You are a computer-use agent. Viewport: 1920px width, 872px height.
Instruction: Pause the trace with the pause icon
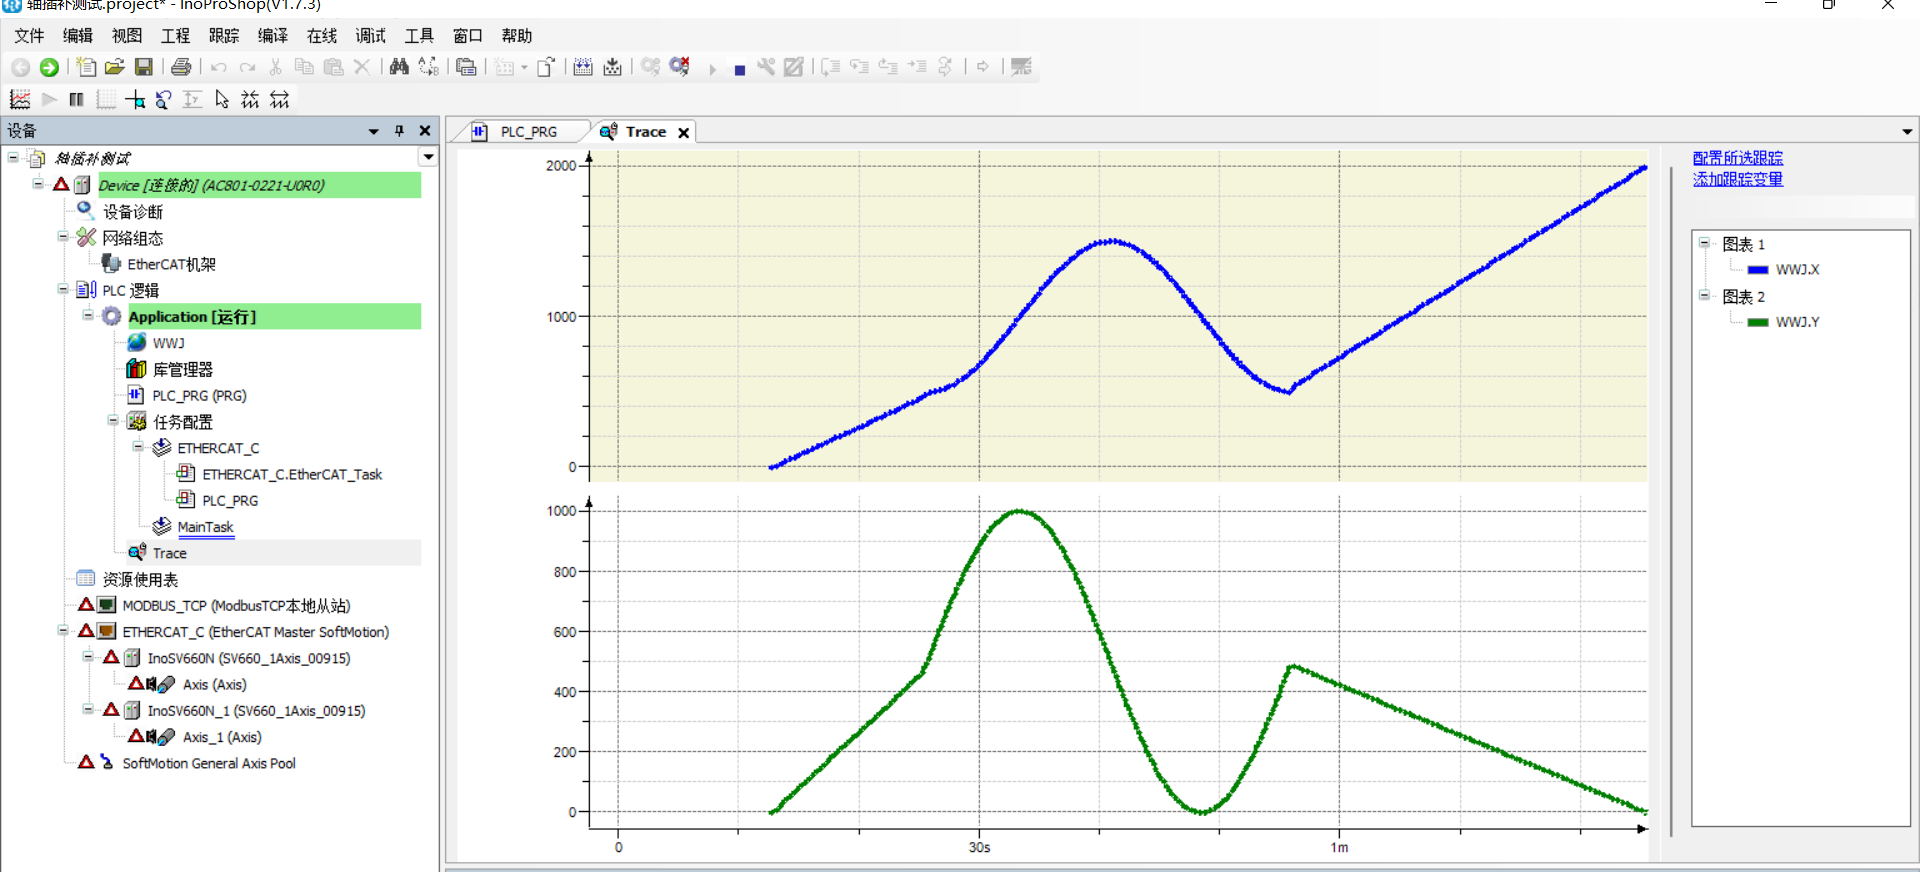[76, 99]
